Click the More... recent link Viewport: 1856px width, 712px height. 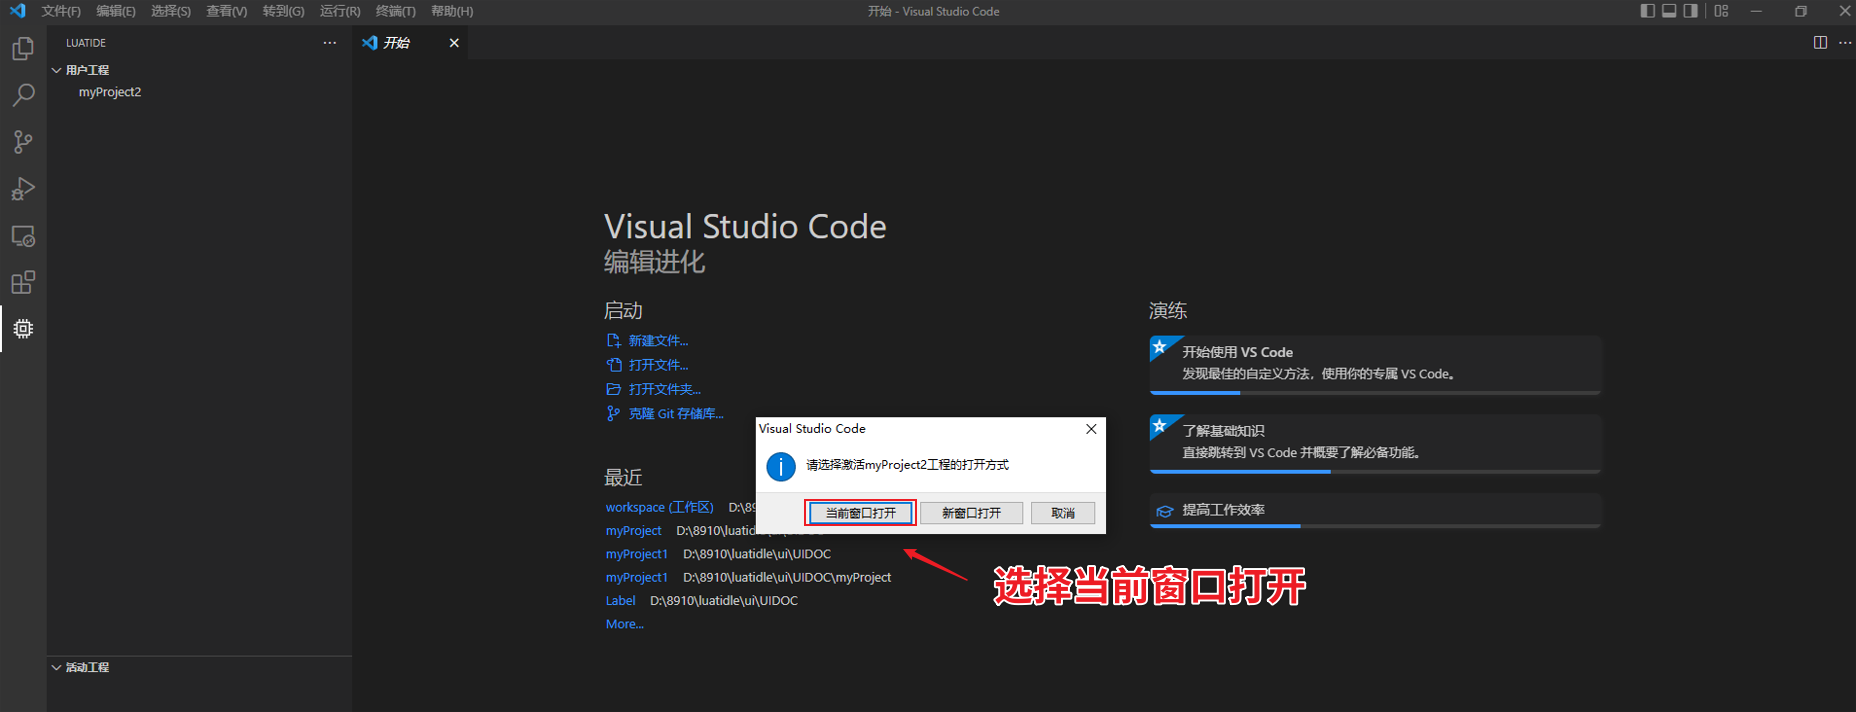coord(624,624)
